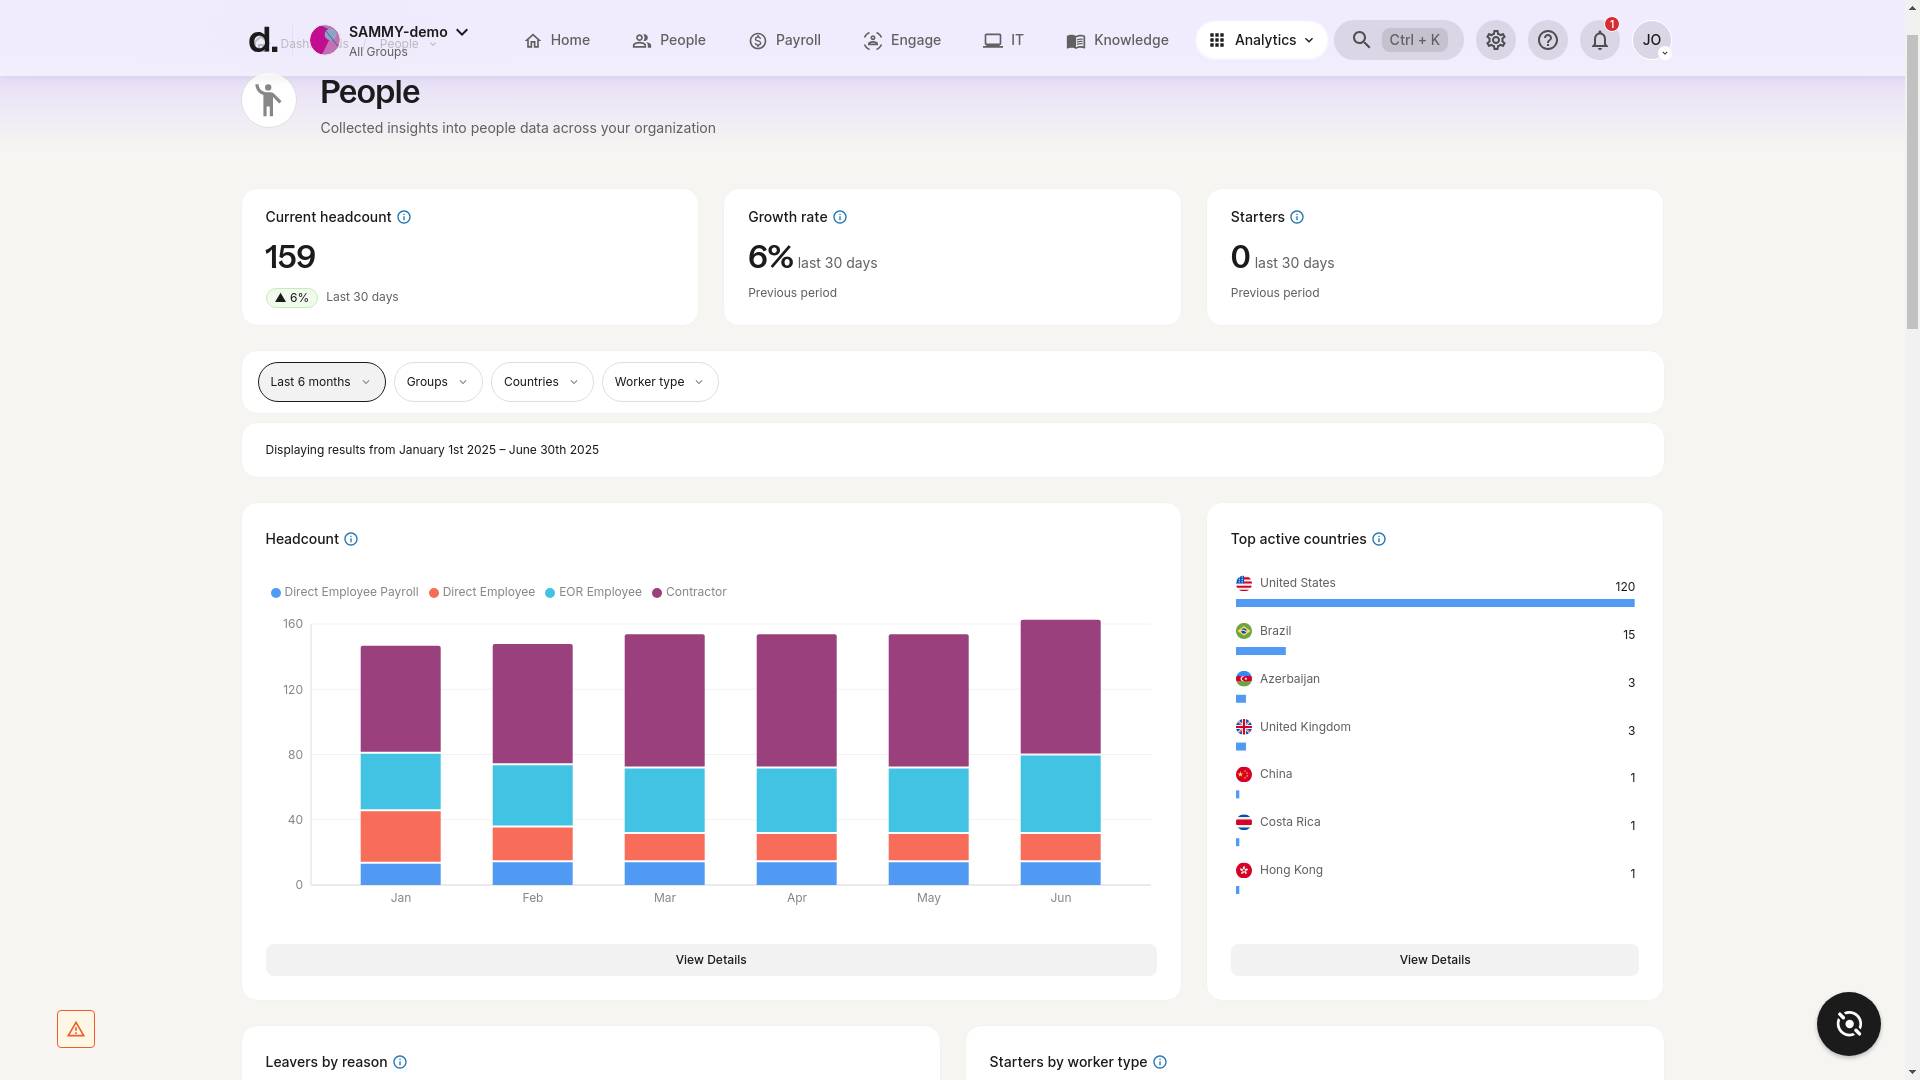Open the Last 6 months date filter
The image size is (1920, 1080).
click(x=321, y=381)
